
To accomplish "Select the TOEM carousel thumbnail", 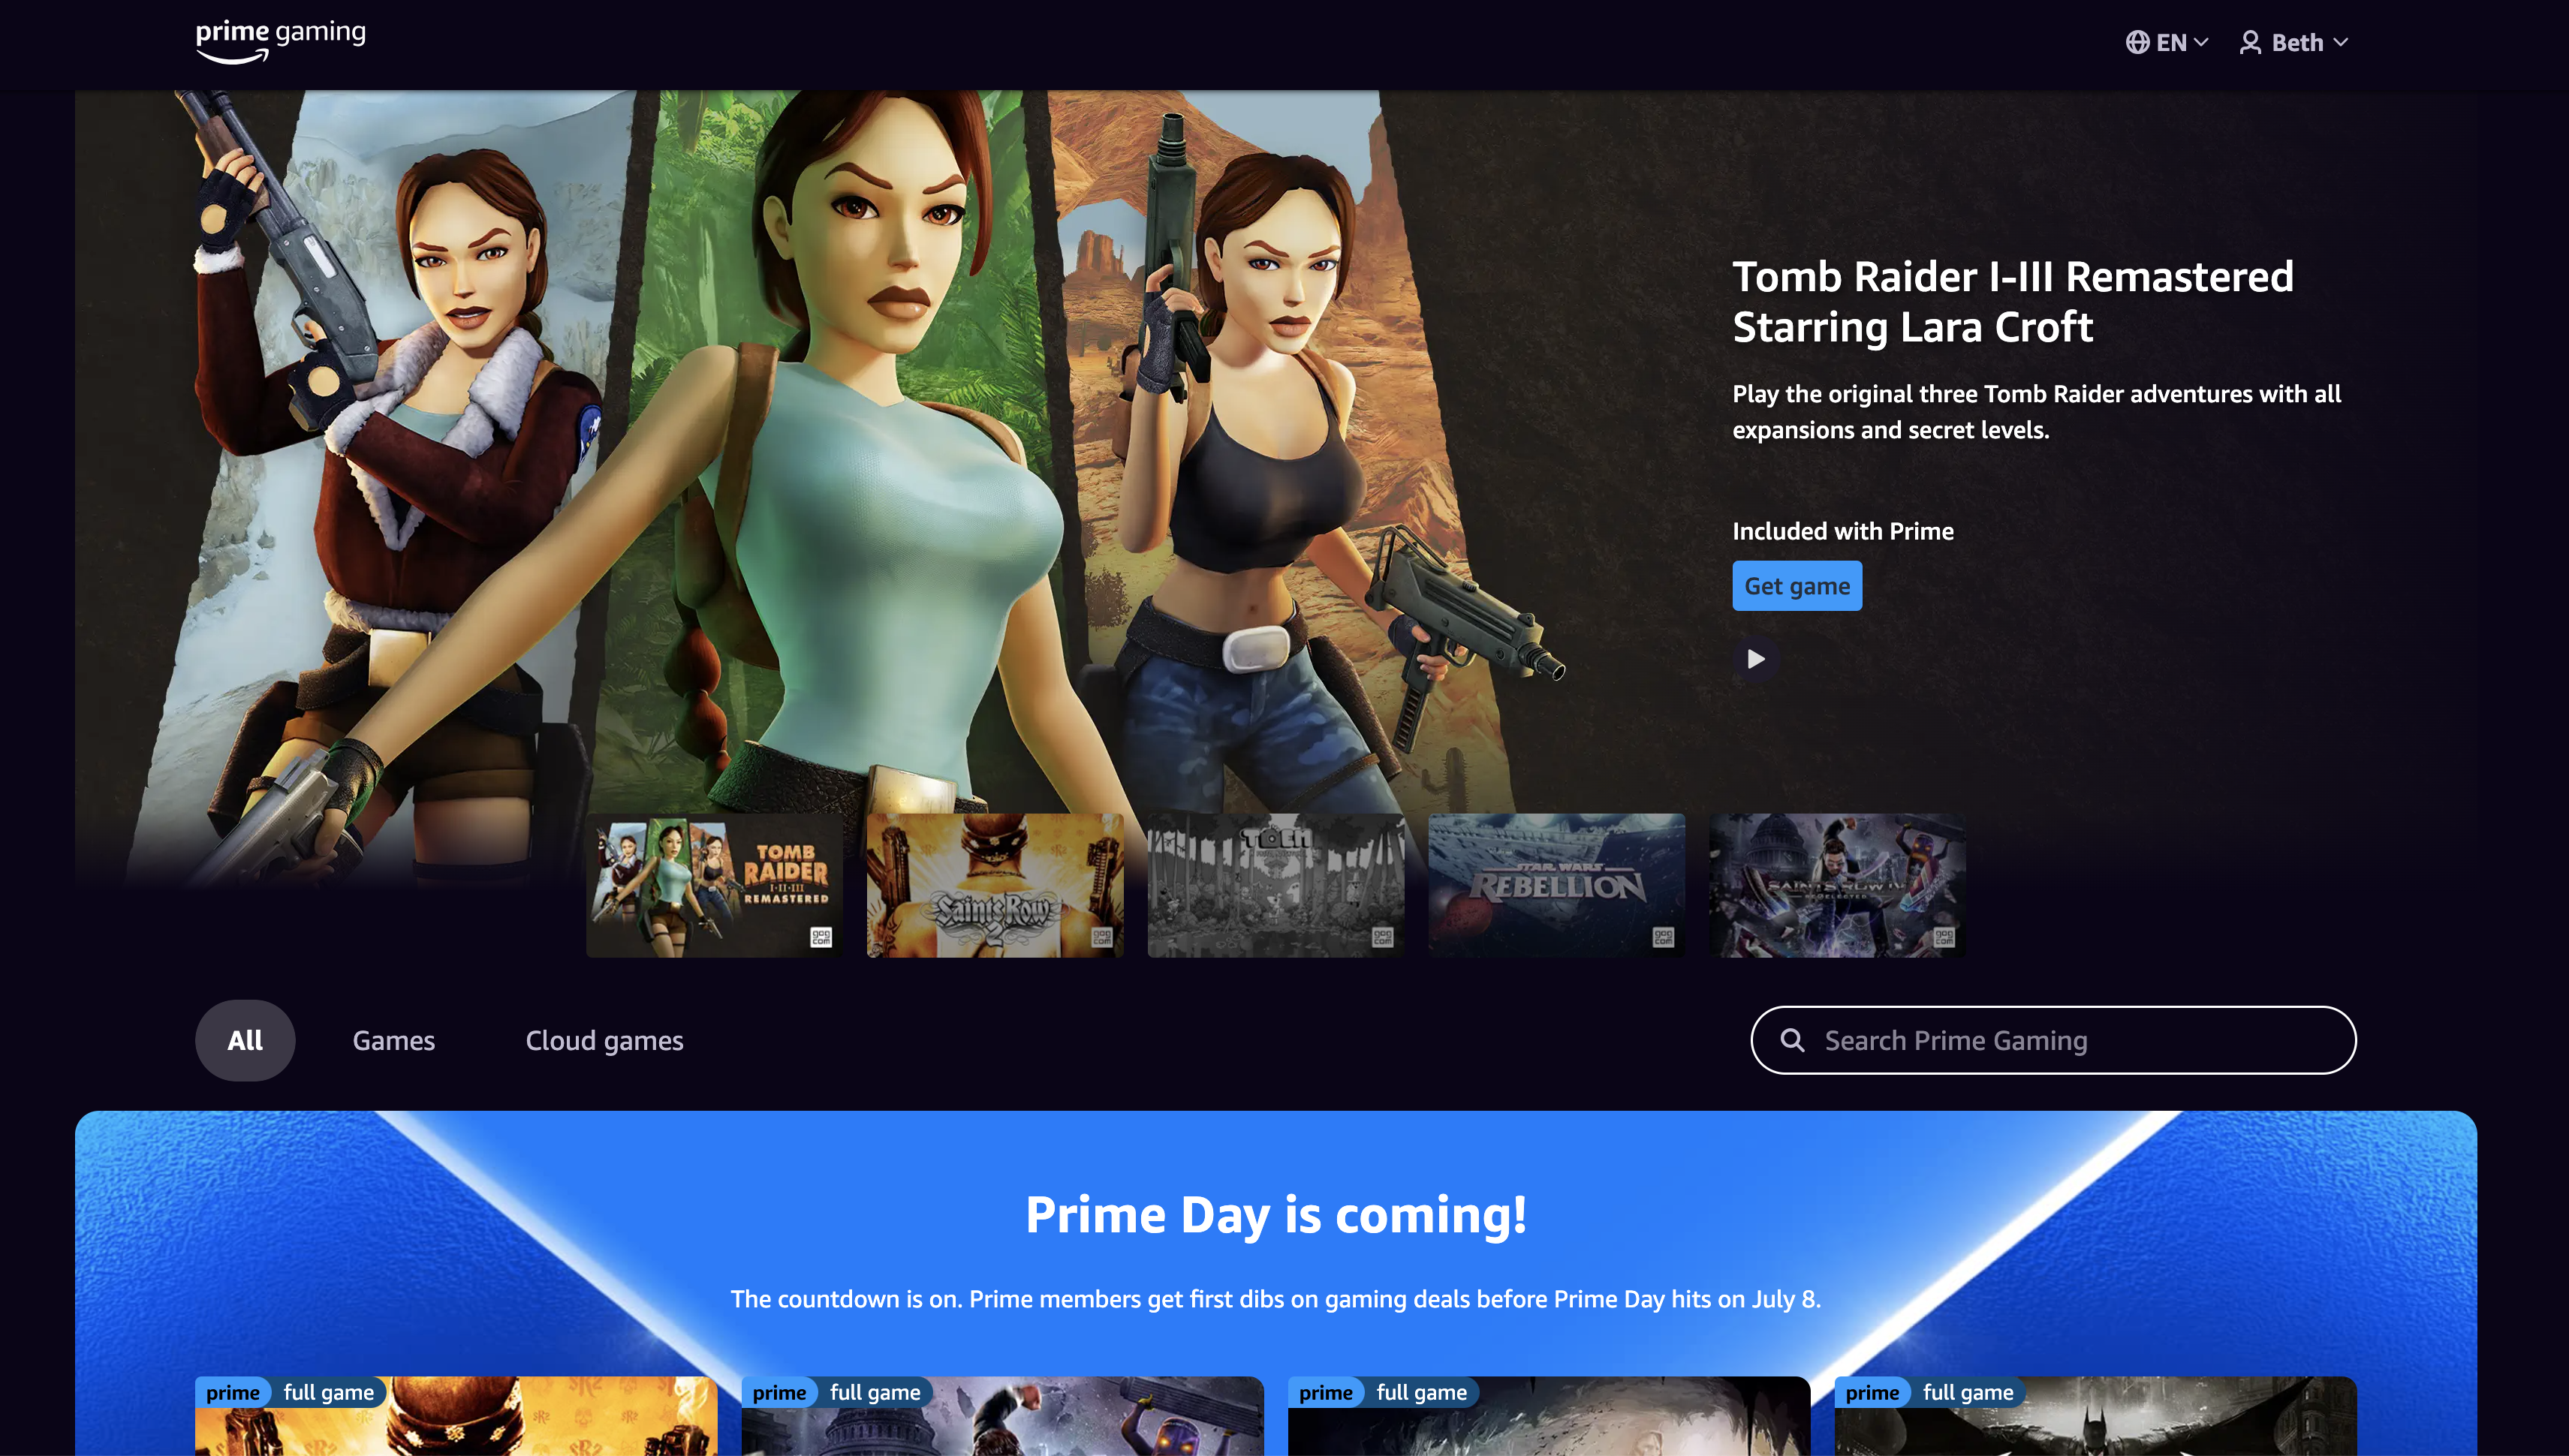I will (x=1276, y=885).
